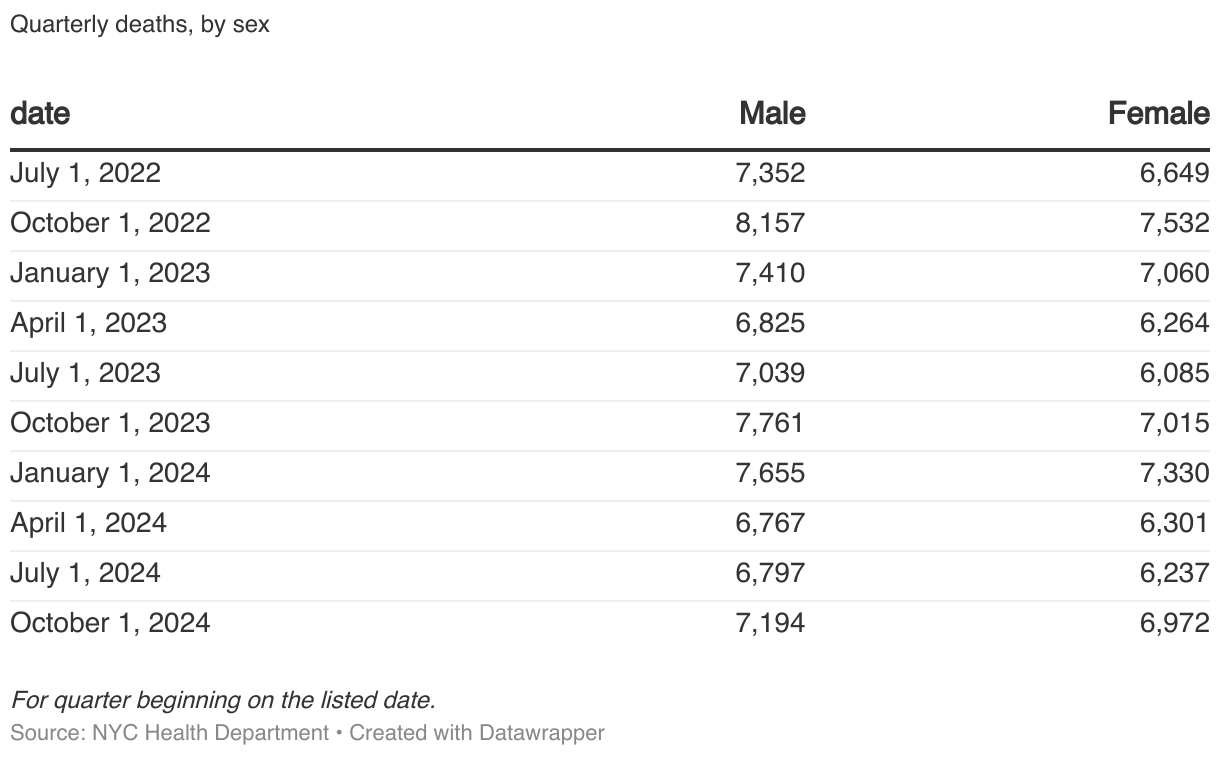
Task: Click the quarter beginning footnote text
Action: tap(223, 700)
